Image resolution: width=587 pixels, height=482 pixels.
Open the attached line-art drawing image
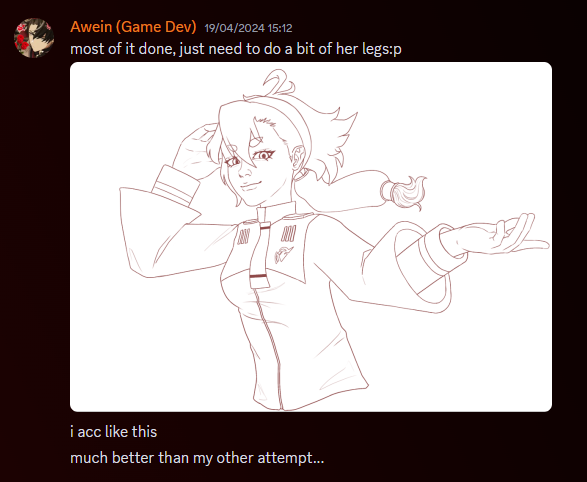click(x=311, y=237)
